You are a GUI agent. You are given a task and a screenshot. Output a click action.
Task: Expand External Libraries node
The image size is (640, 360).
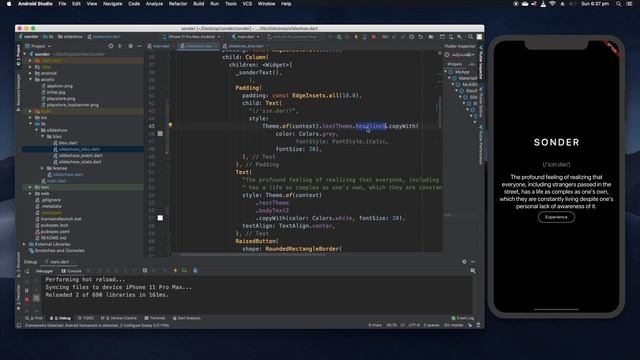[25, 244]
